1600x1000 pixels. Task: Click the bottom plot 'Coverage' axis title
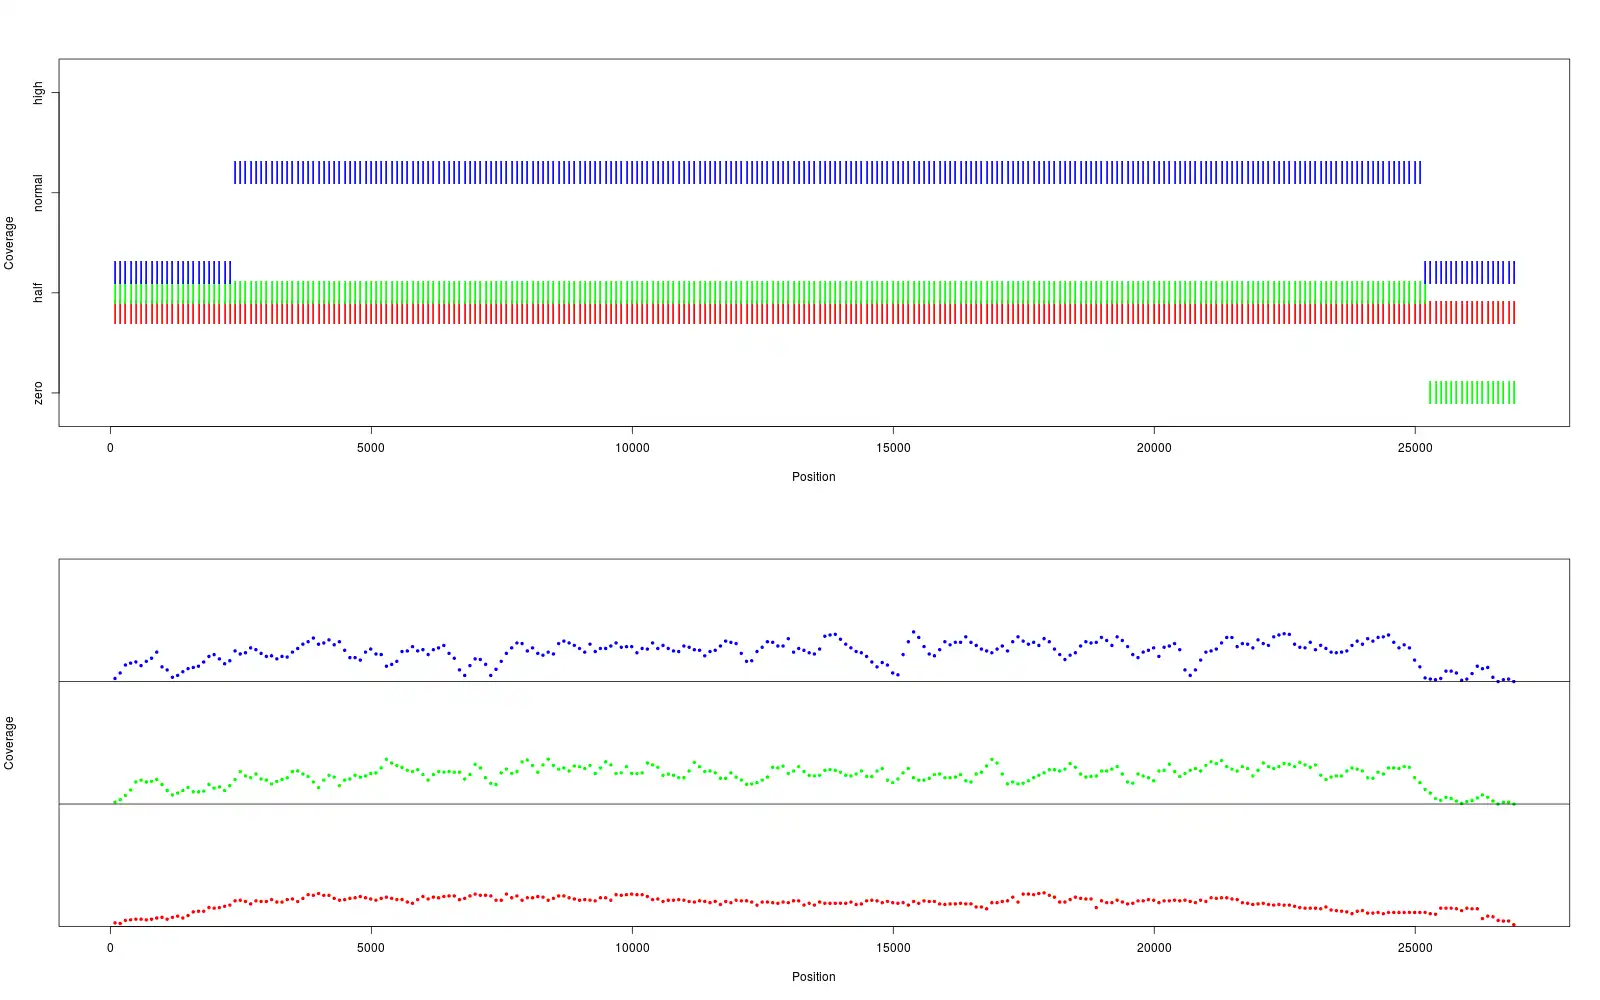9,743
